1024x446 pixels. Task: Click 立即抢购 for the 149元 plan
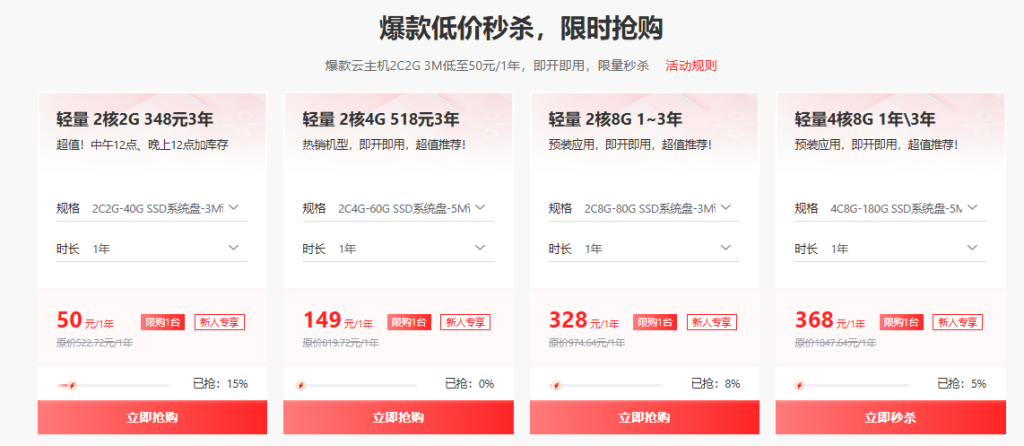pyautogui.click(x=398, y=417)
